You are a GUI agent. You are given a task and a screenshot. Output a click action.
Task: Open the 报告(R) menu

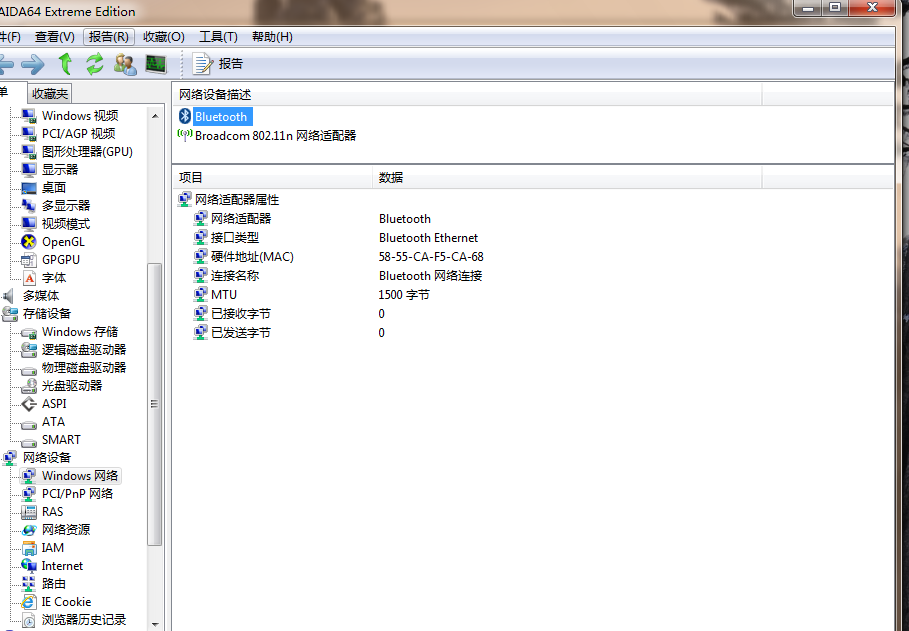coord(108,37)
